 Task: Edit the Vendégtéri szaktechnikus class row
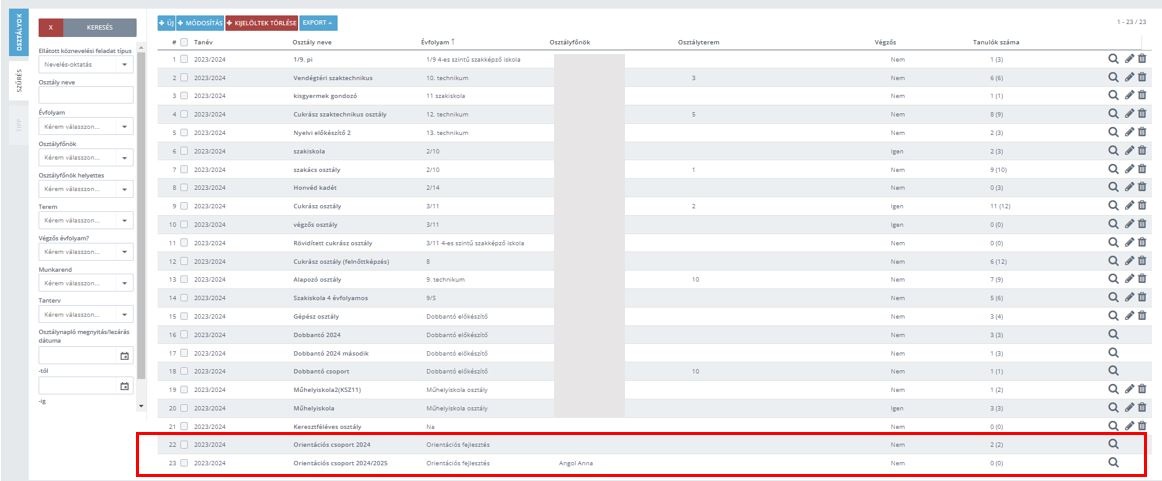click(x=1129, y=78)
